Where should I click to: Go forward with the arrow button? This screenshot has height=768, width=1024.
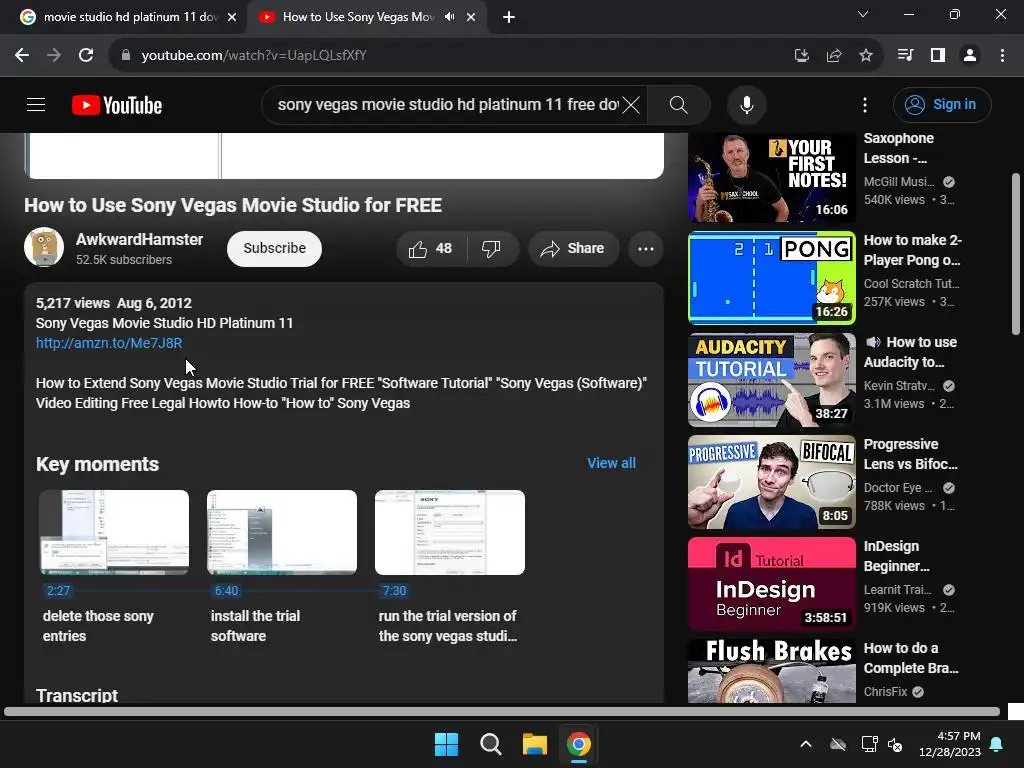point(54,56)
